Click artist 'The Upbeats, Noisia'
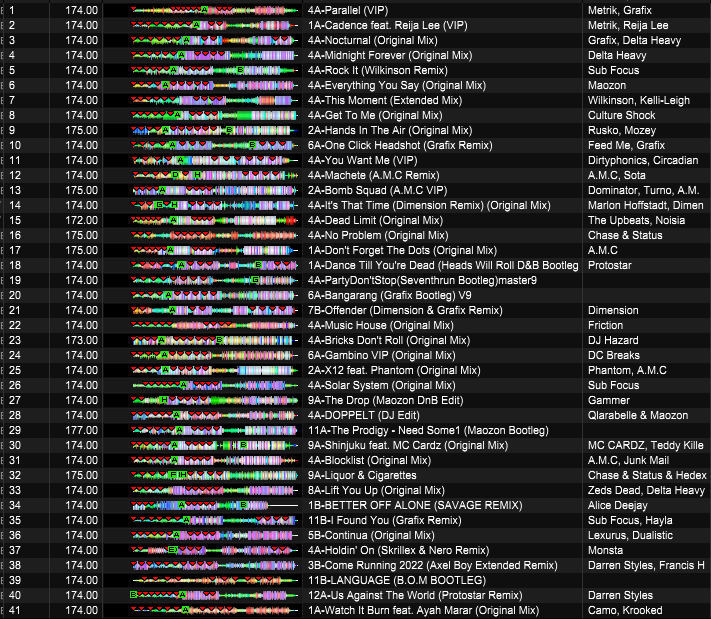The width and height of the screenshot is (711, 619). (636, 220)
